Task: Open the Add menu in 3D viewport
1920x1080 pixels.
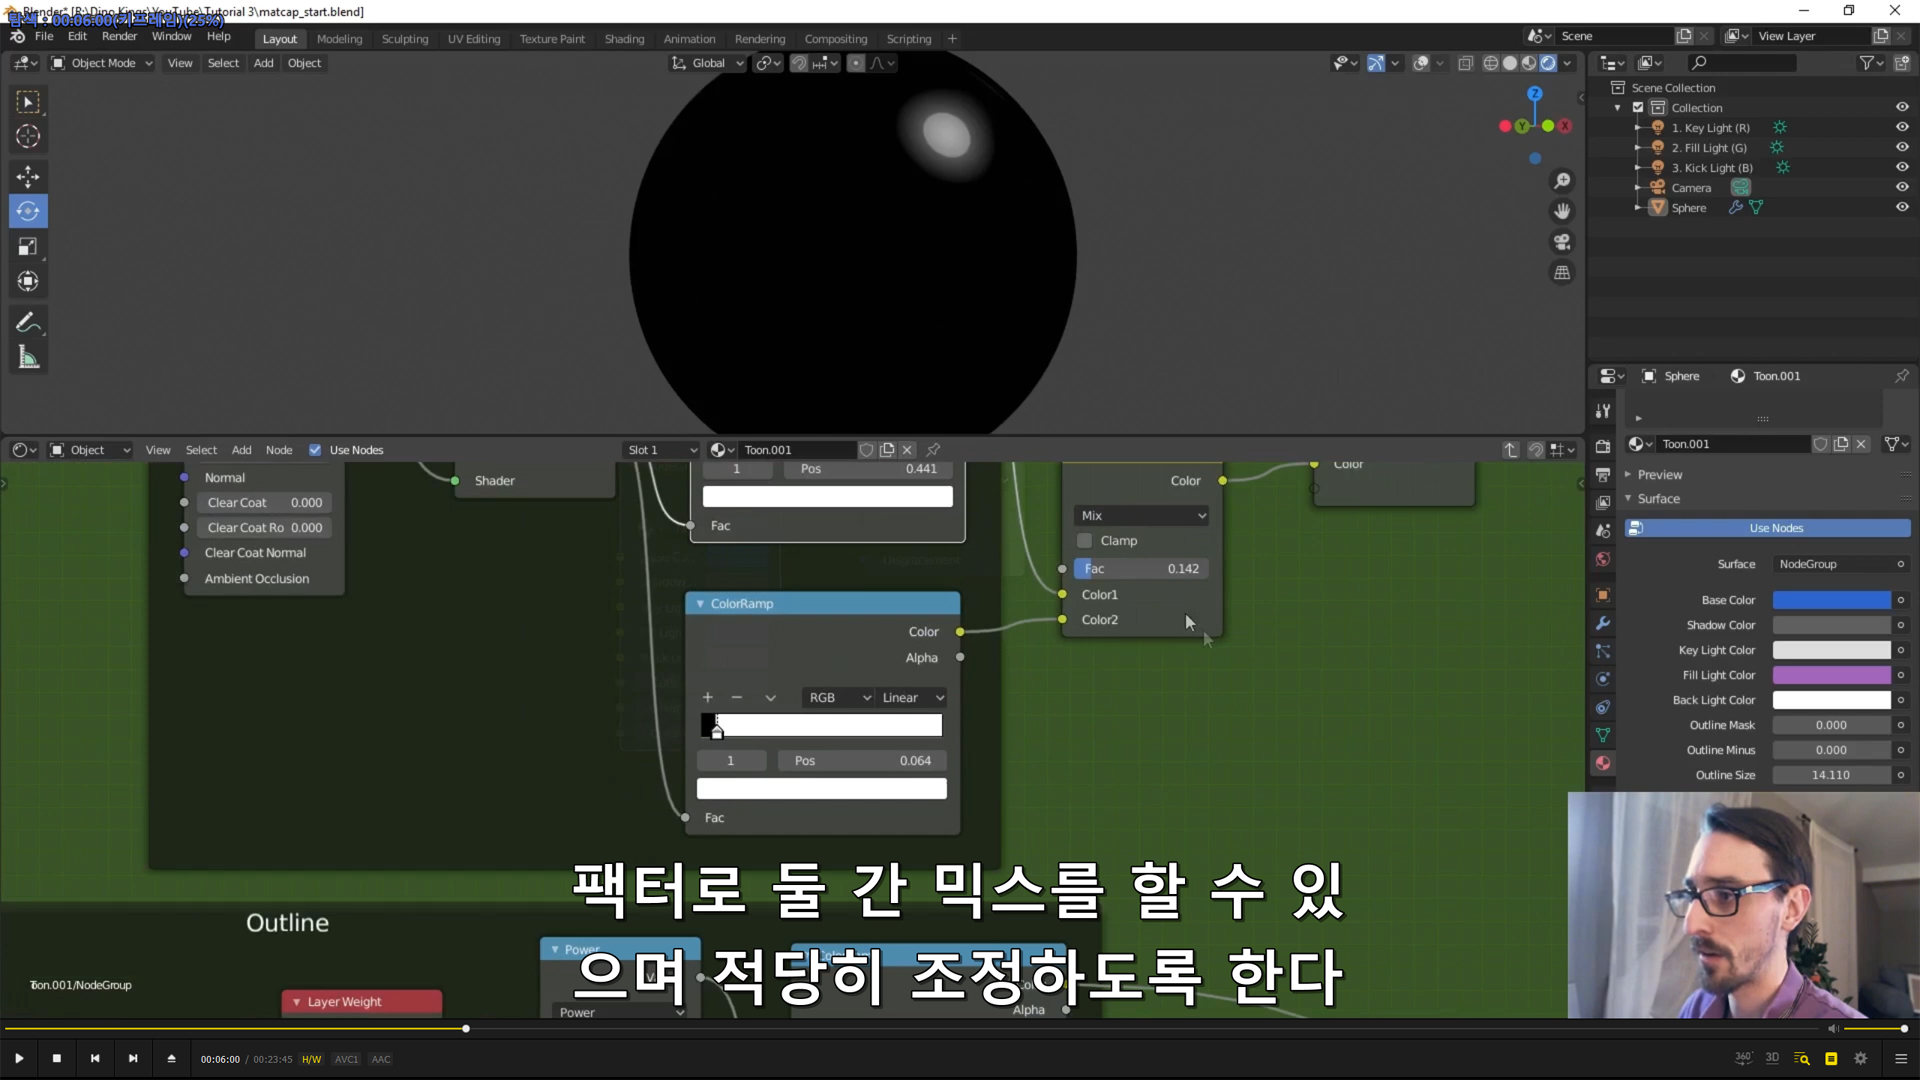Action: pyautogui.click(x=263, y=63)
